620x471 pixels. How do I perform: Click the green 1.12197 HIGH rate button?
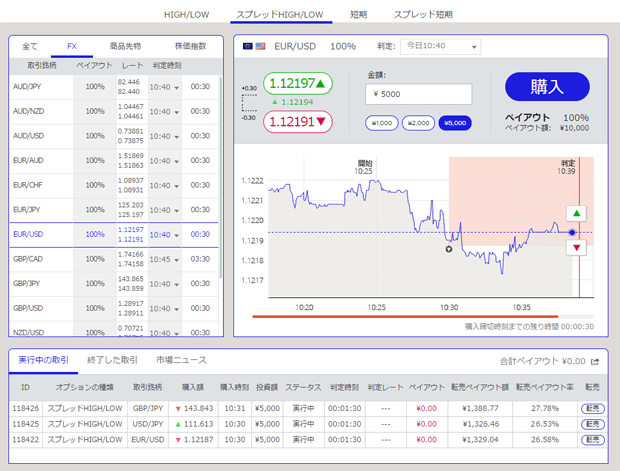point(297,83)
